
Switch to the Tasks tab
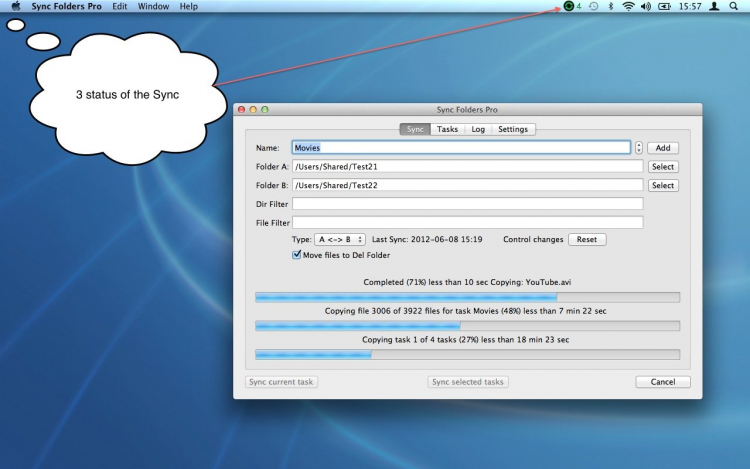448,129
